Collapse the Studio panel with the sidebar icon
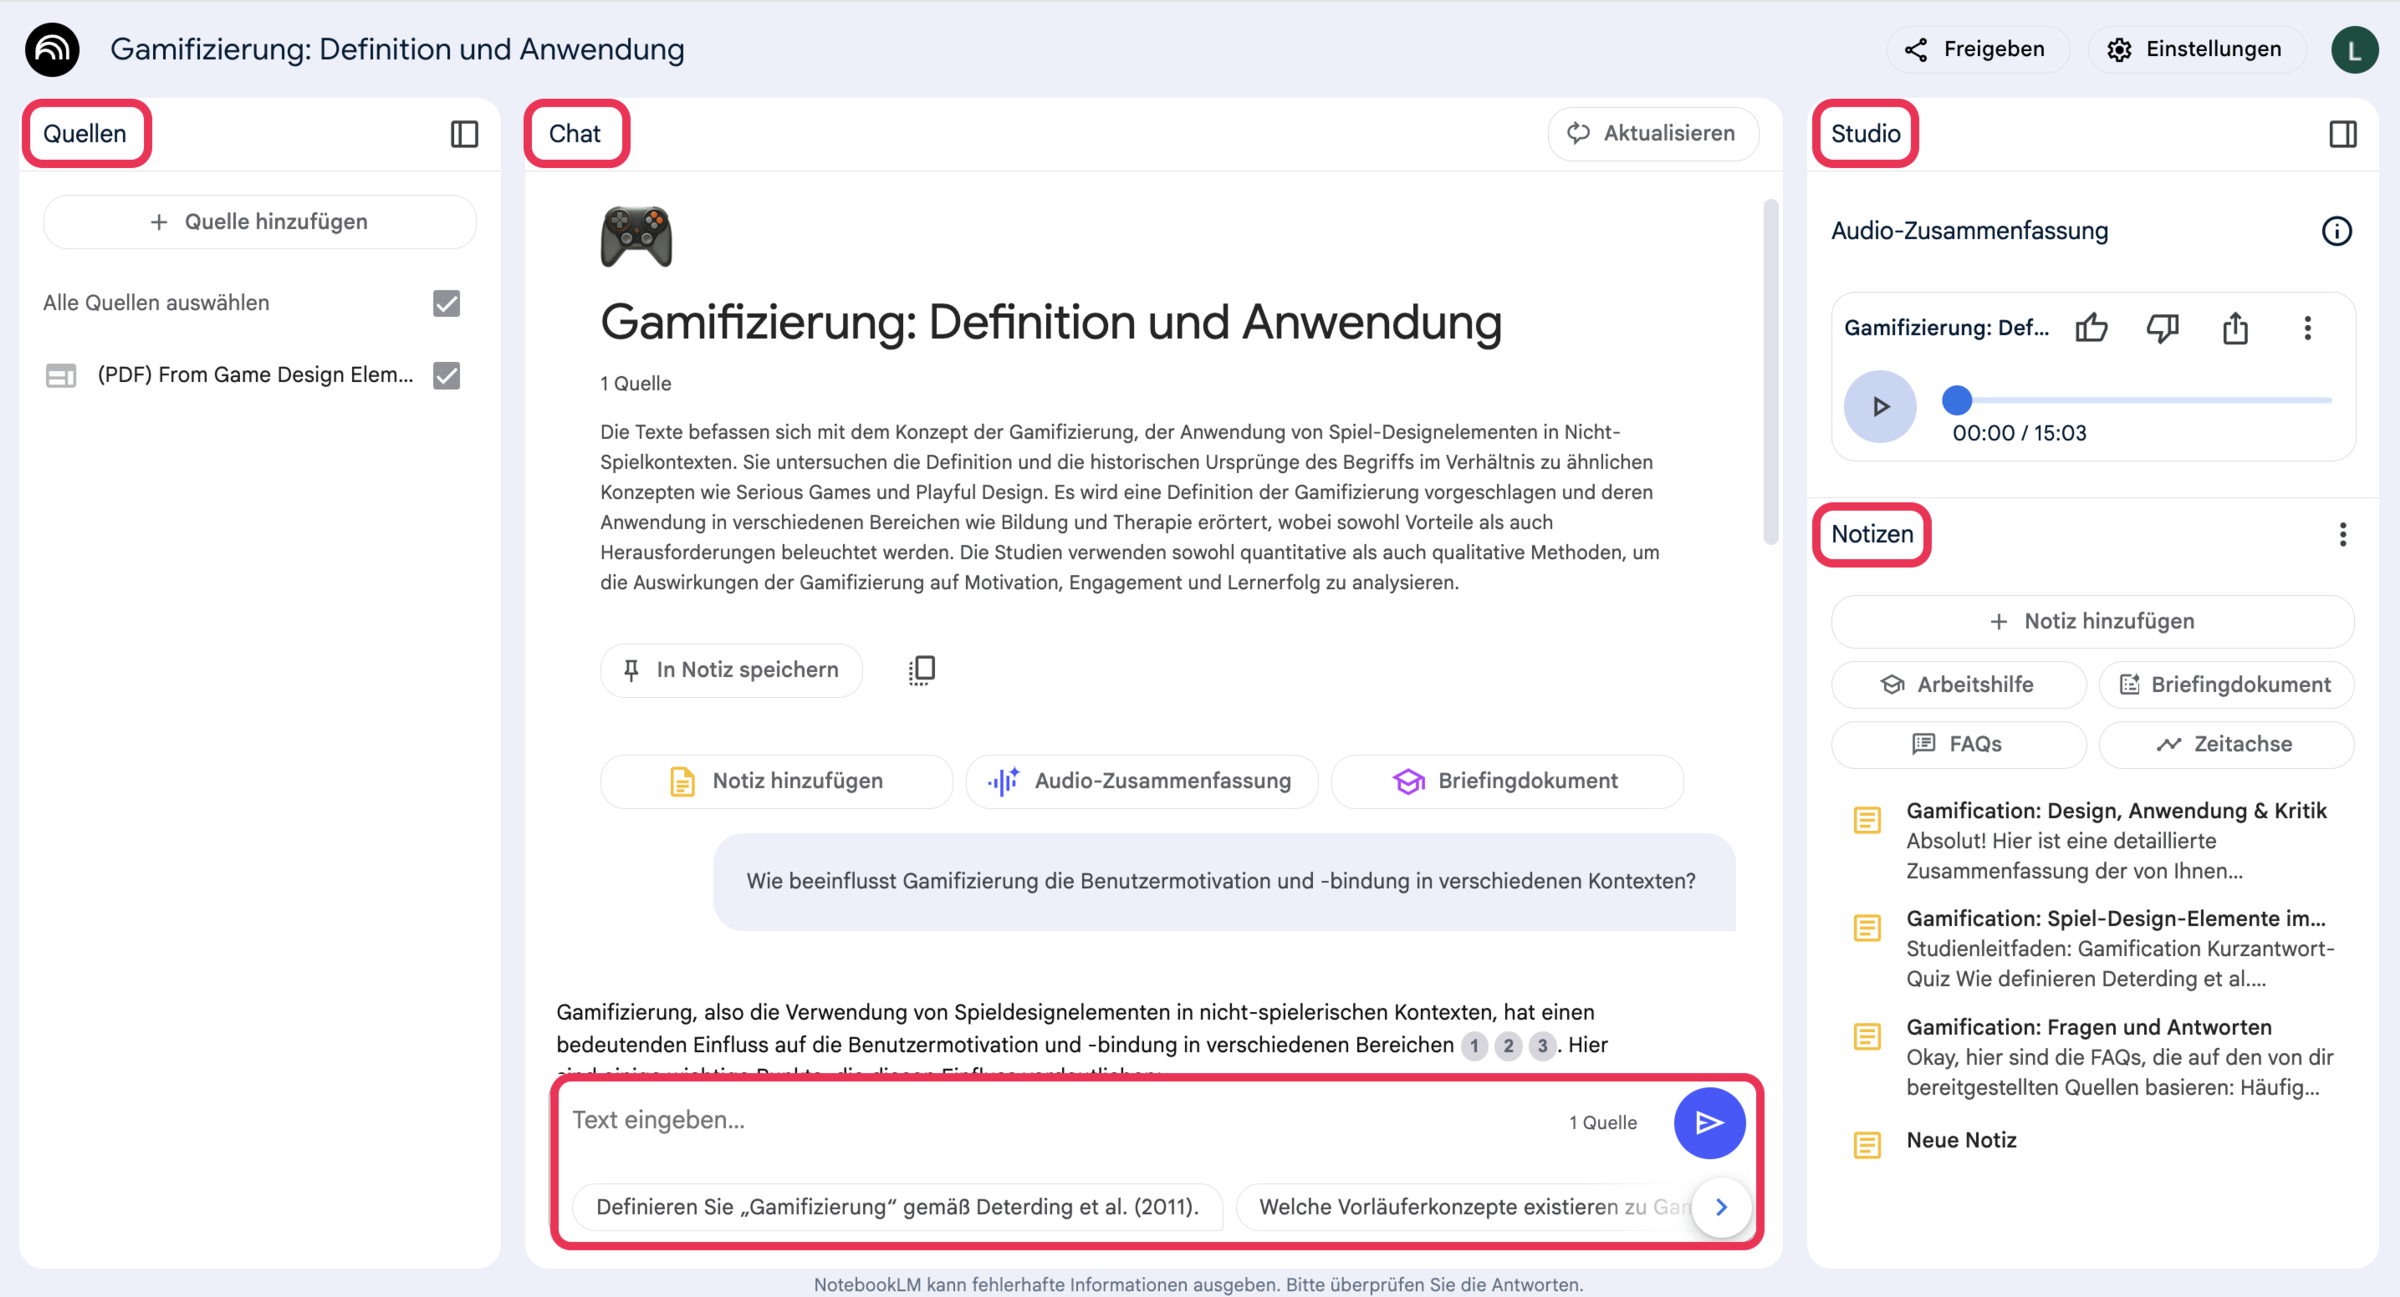Viewport: 2400px width, 1297px height. [2342, 134]
